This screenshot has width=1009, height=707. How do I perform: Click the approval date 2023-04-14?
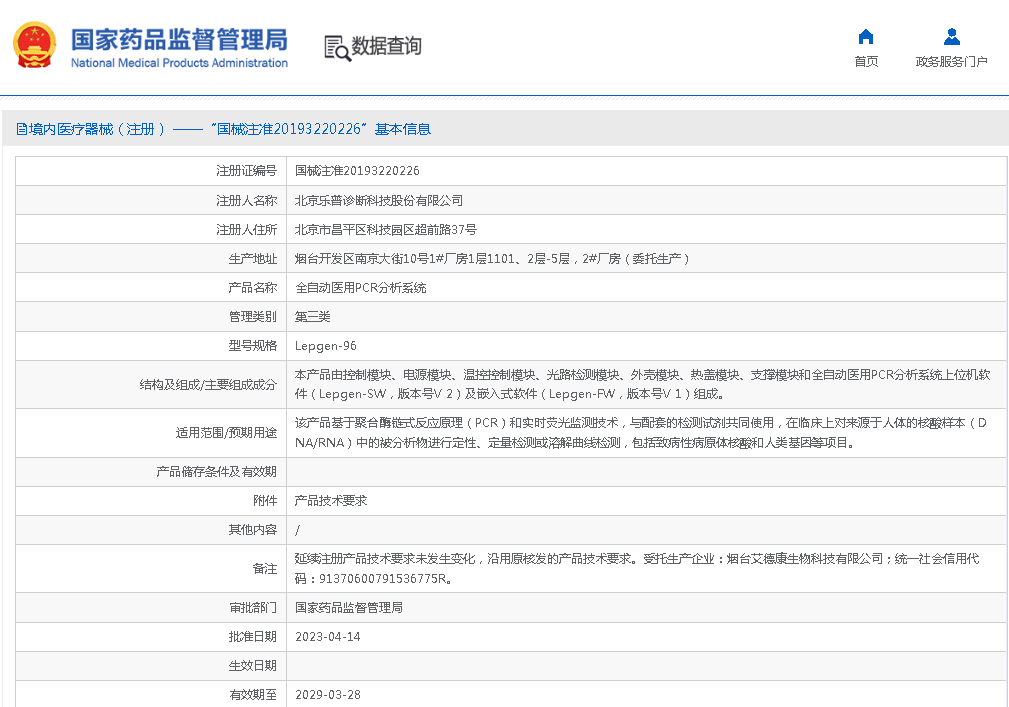coord(328,636)
